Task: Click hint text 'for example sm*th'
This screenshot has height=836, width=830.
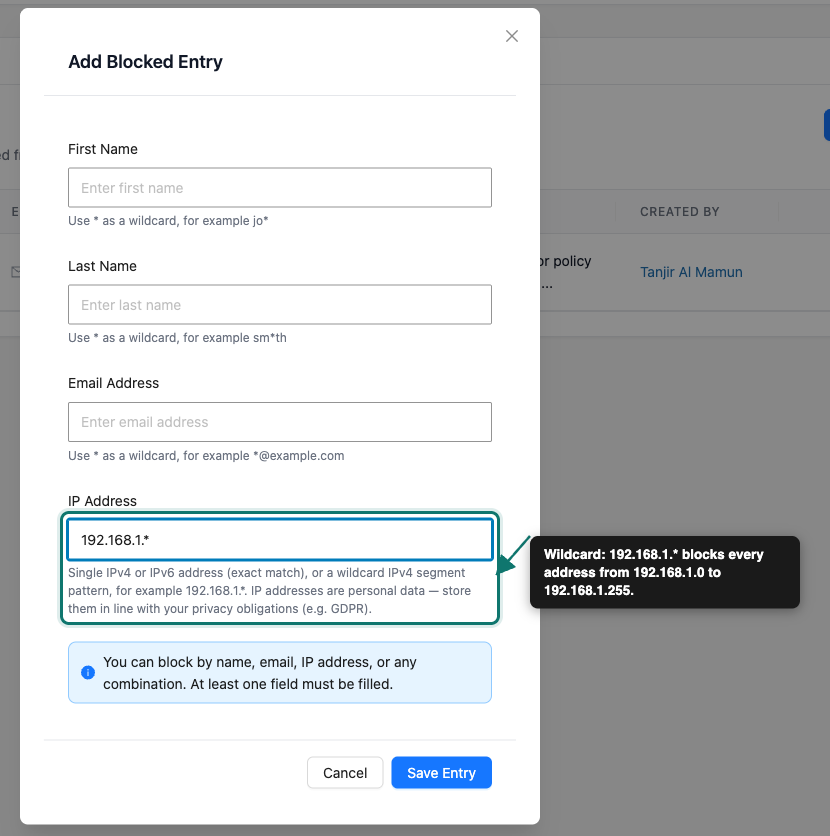Action: (235, 338)
